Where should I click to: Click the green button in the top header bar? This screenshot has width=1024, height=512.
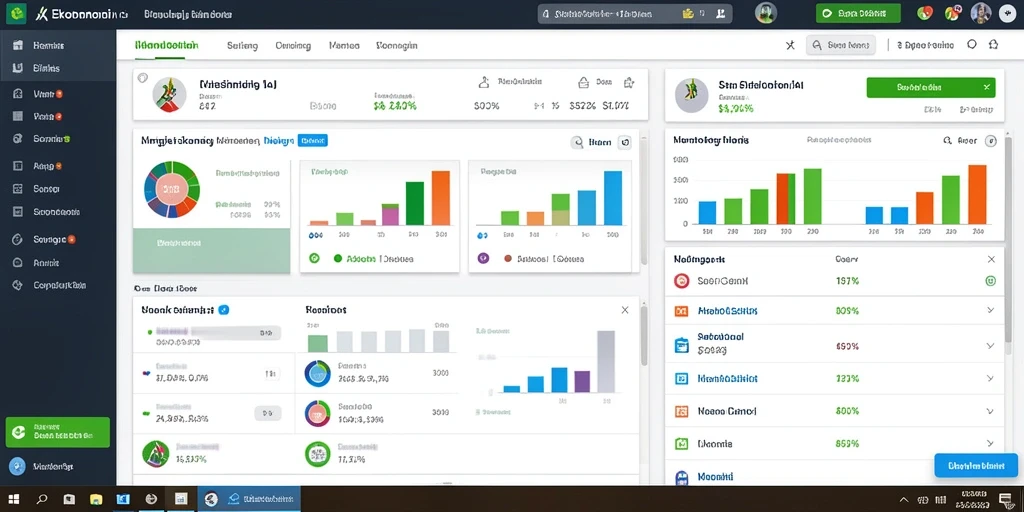tap(858, 13)
